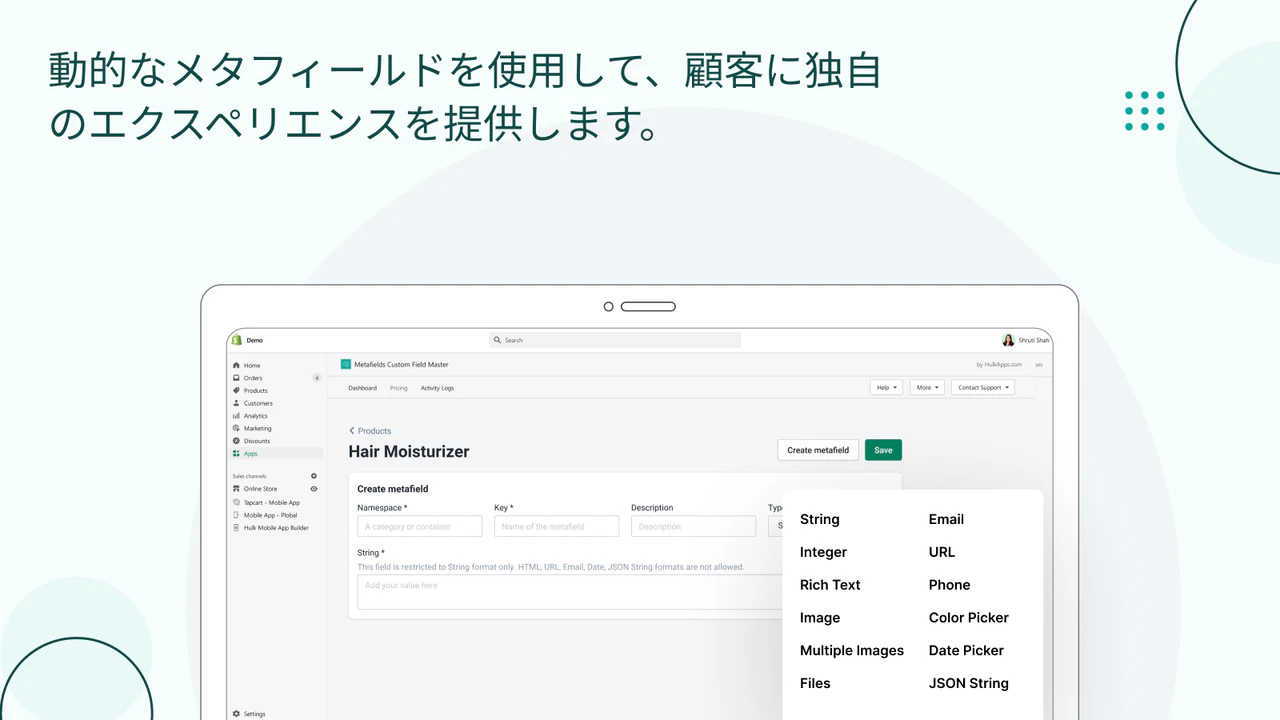Choose Color Picker from type list

coord(969,618)
